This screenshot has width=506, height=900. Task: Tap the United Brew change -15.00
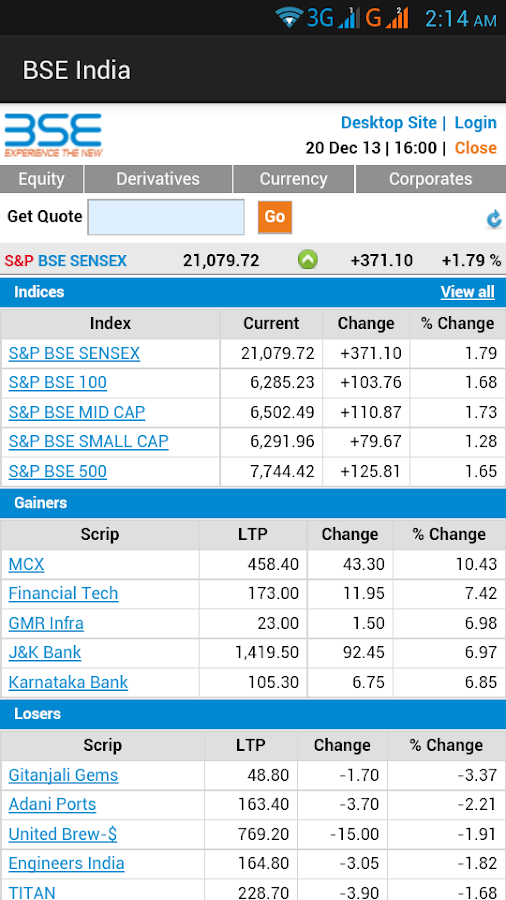[355, 835]
